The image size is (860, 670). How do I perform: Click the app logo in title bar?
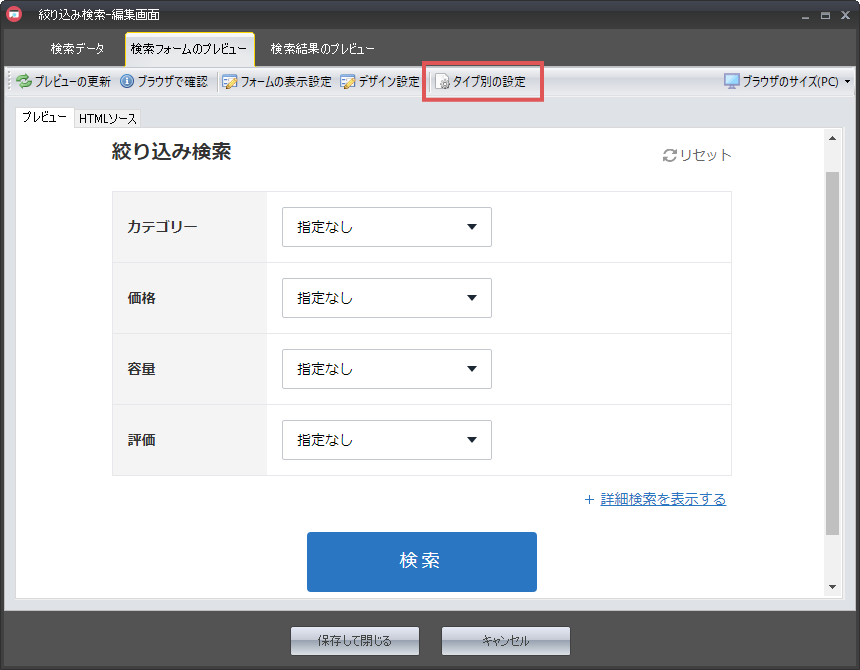(15, 15)
